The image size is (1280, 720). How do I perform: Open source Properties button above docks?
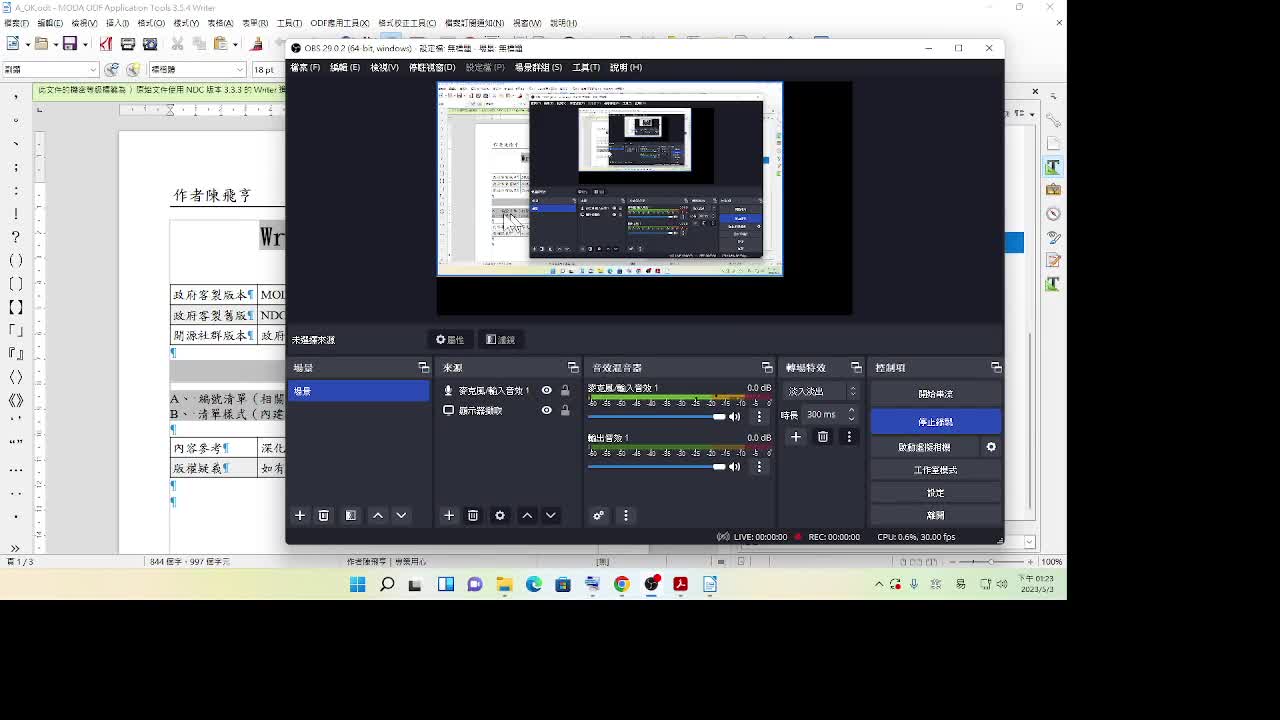point(450,339)
